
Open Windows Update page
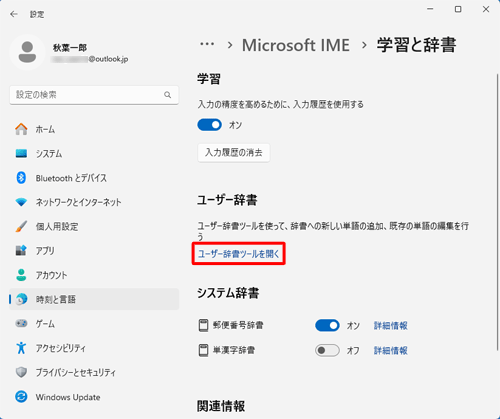point(94,397)
